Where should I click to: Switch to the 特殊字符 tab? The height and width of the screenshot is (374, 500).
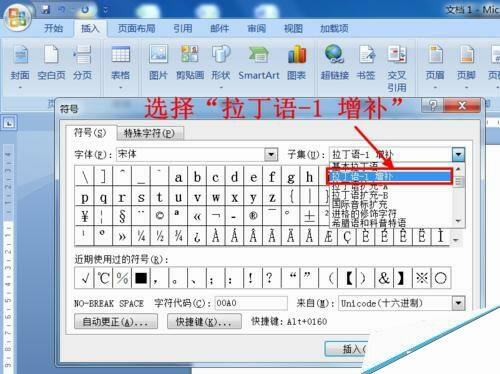pyautogui.click(x=150, y=134)
